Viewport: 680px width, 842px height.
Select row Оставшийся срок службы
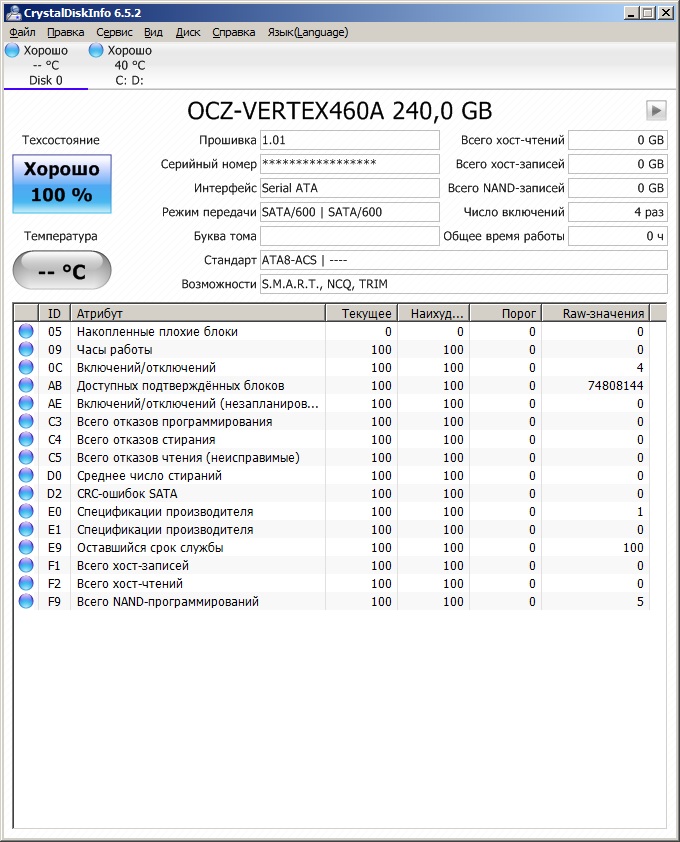click(331, 547)
